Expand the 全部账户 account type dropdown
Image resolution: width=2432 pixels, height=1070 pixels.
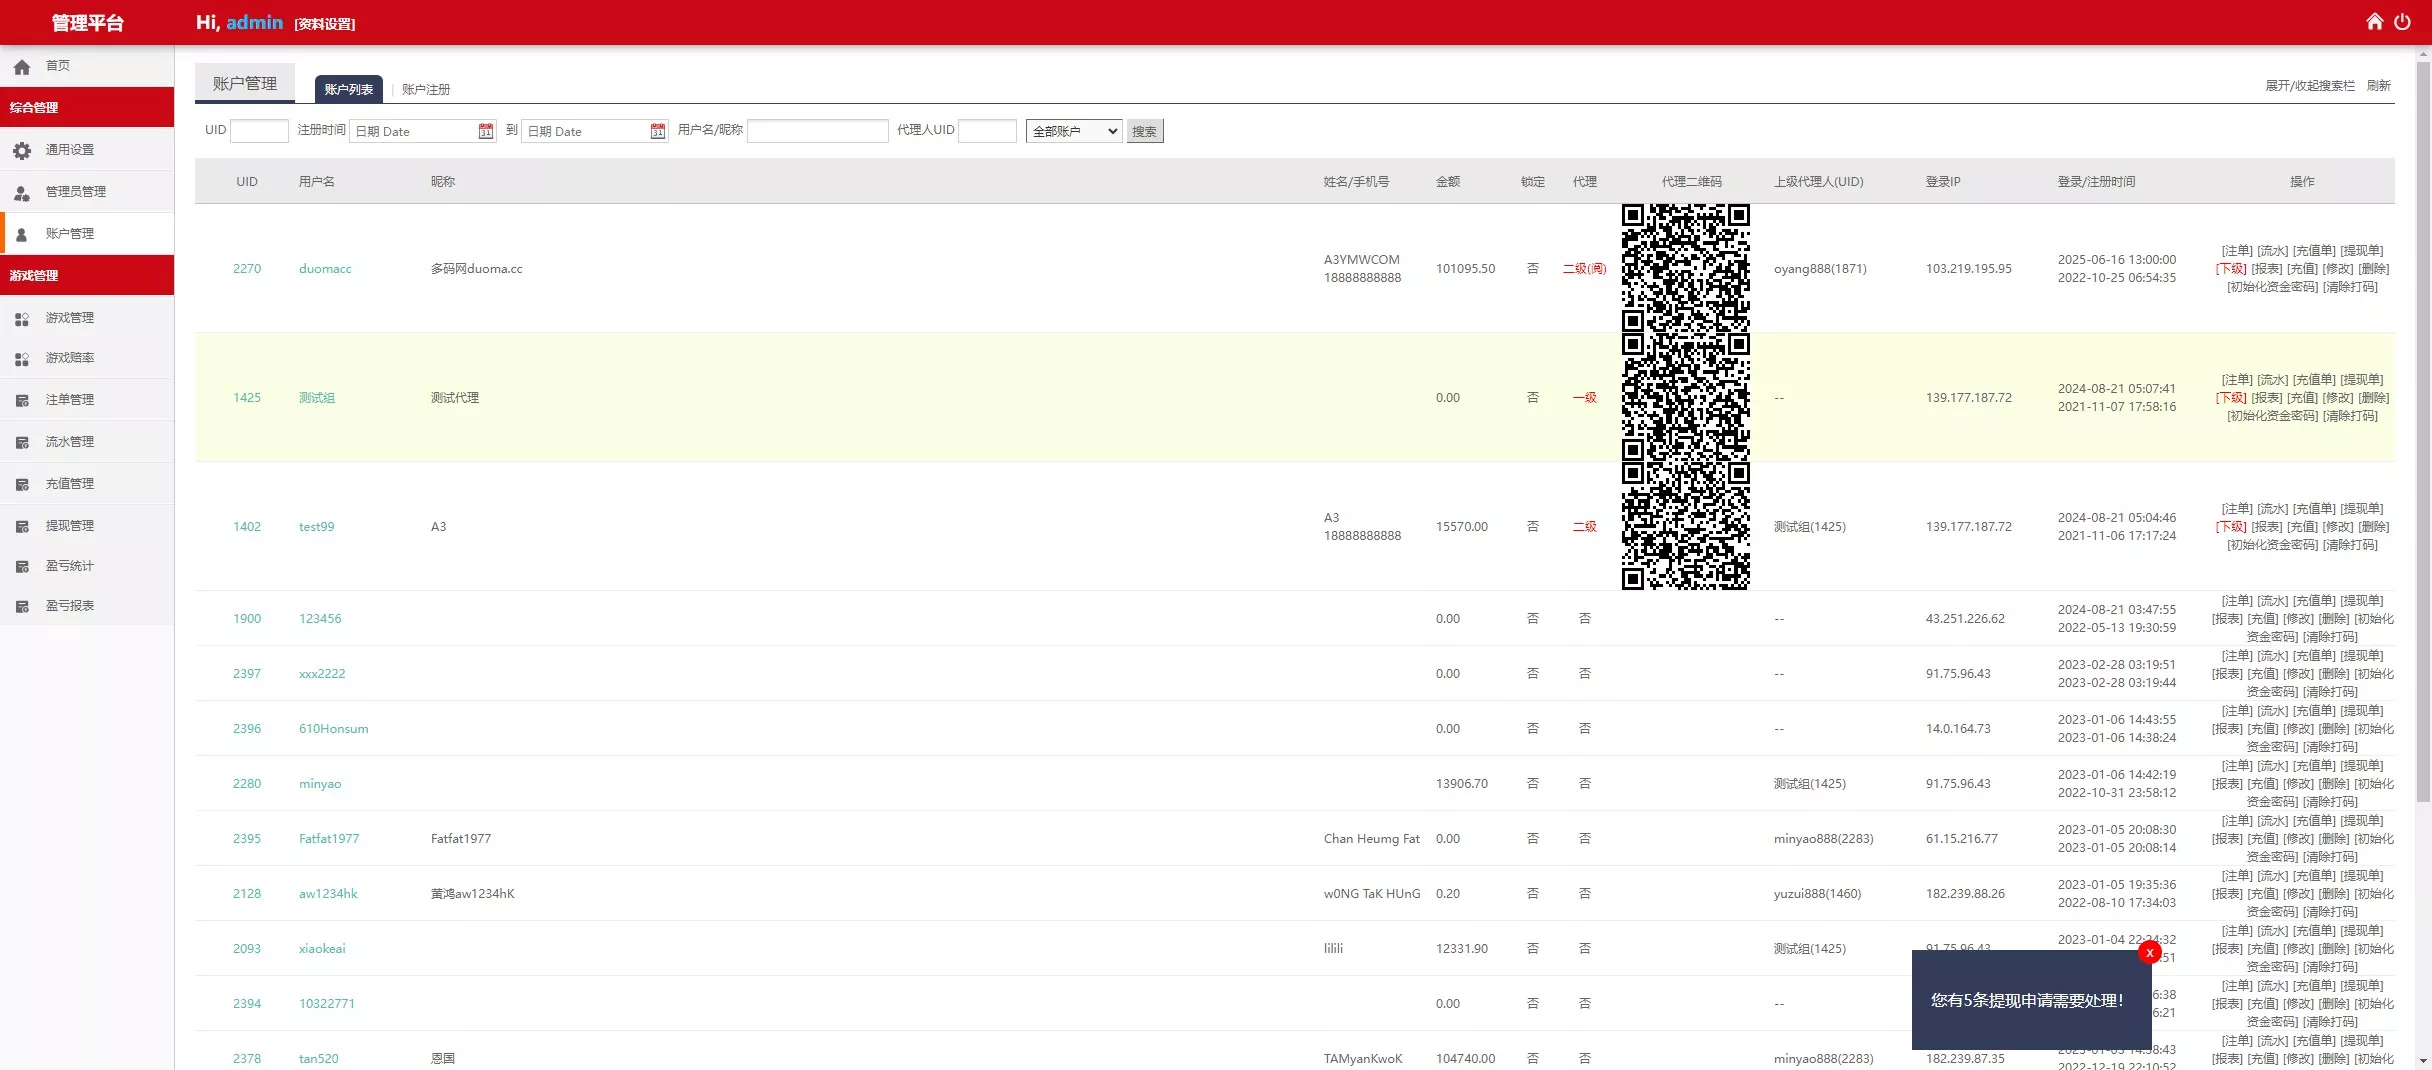click(x=1073, y=131)
